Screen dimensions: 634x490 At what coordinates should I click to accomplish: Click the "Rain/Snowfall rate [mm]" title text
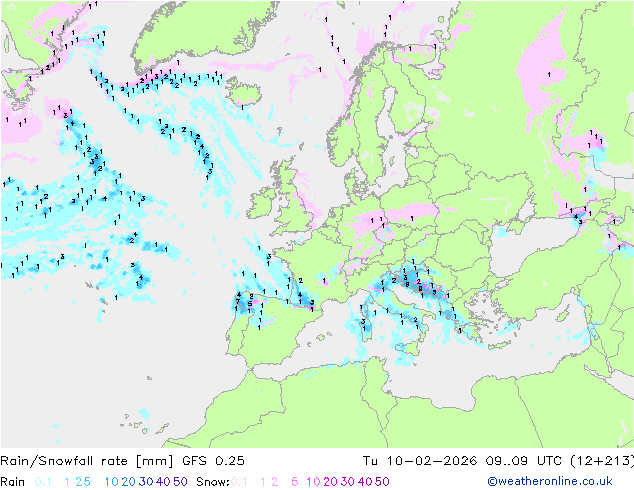pyautogui.click(x=87, y=461)
